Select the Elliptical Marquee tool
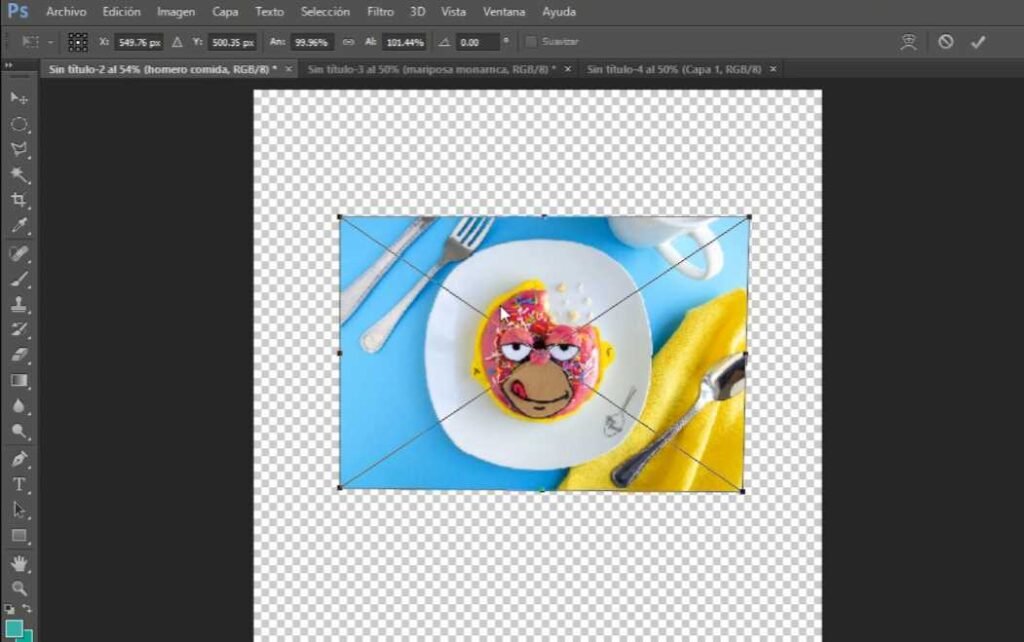The width and height of the screenshot is (1024, 642). tap(19, 124)
